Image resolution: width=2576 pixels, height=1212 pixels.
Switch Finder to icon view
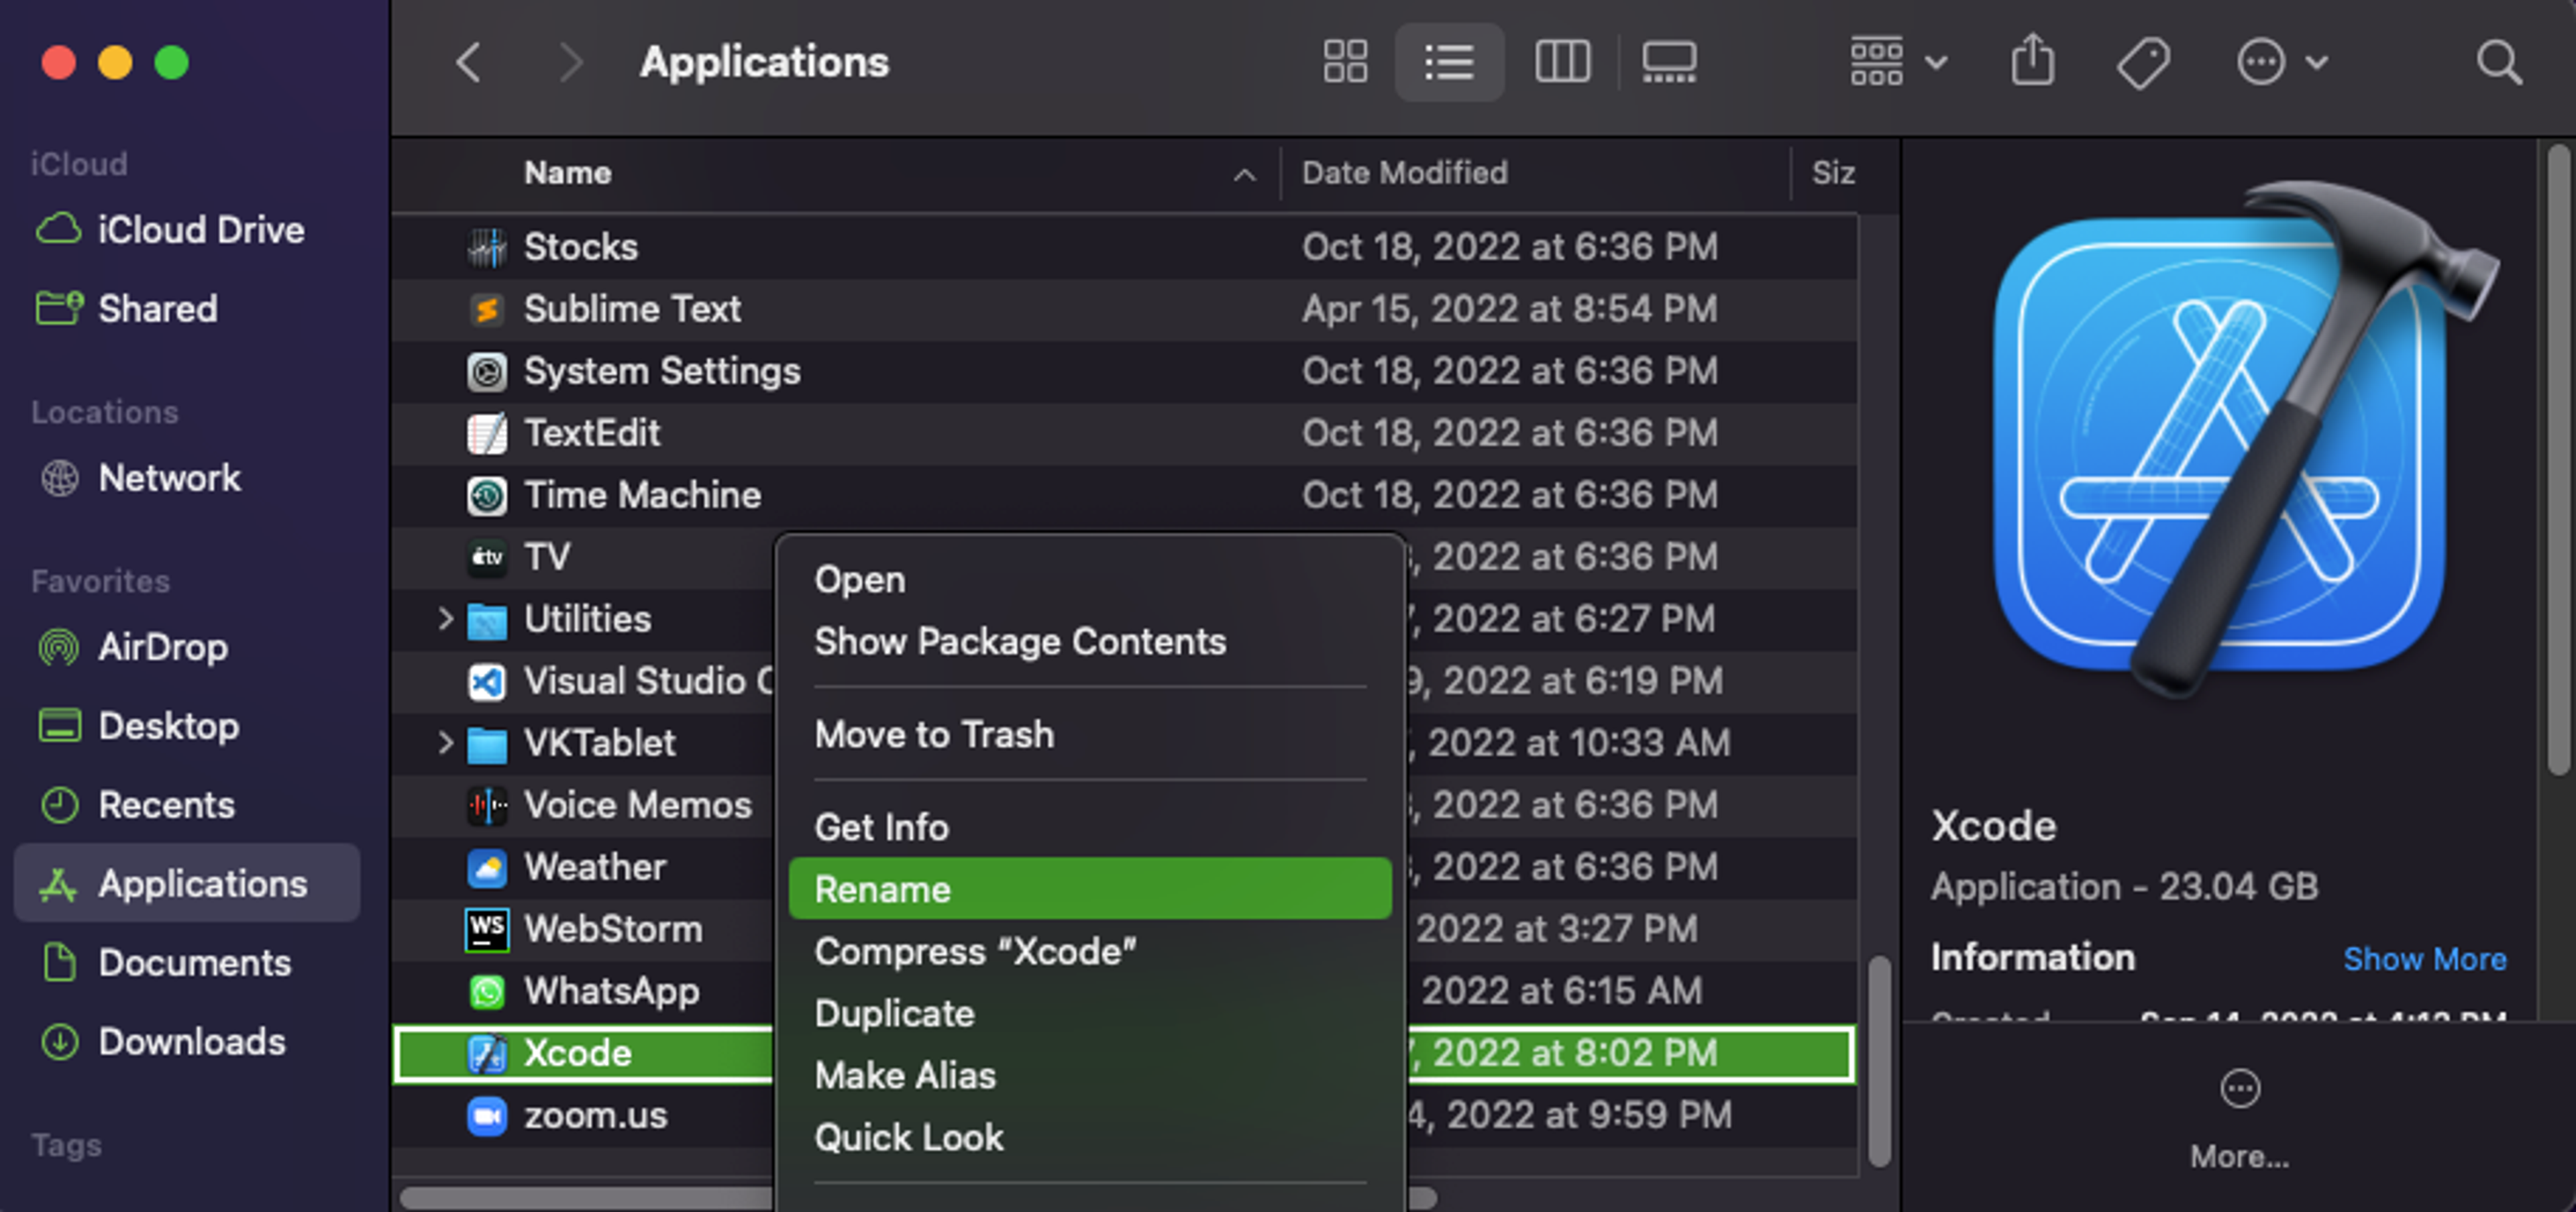click(x=1345, y=62)
